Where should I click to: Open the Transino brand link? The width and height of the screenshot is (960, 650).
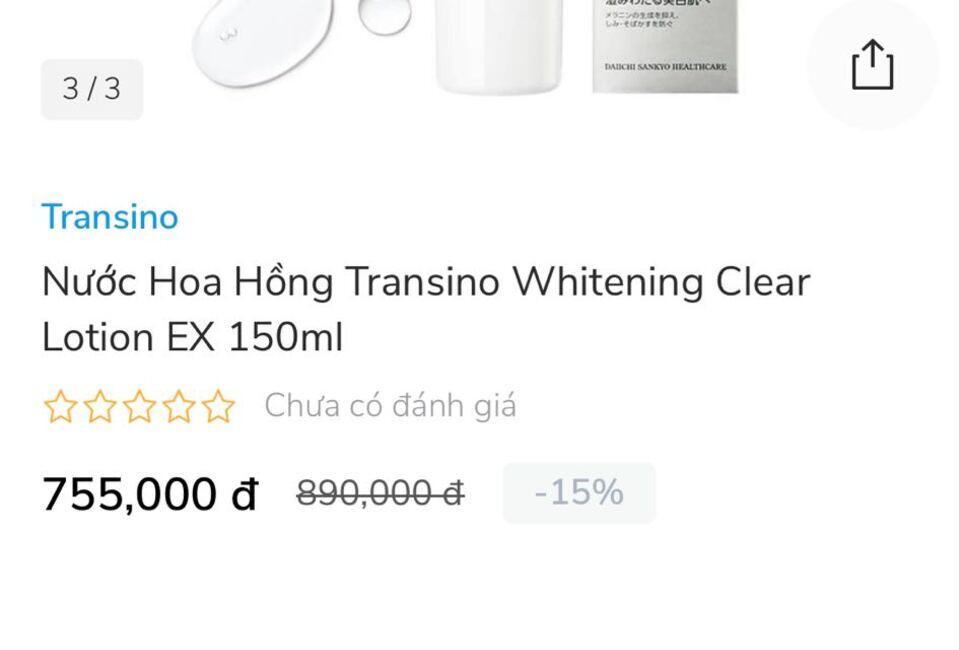pos(110,217)
